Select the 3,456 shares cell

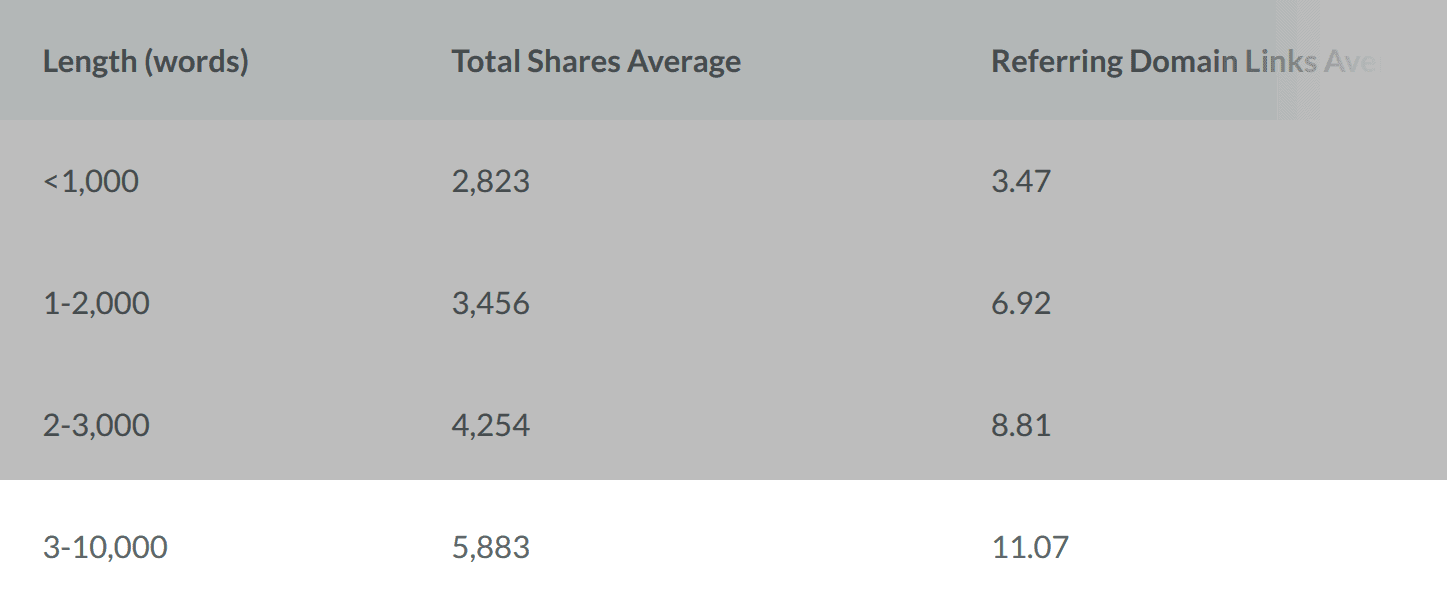(x=490, y=304)
